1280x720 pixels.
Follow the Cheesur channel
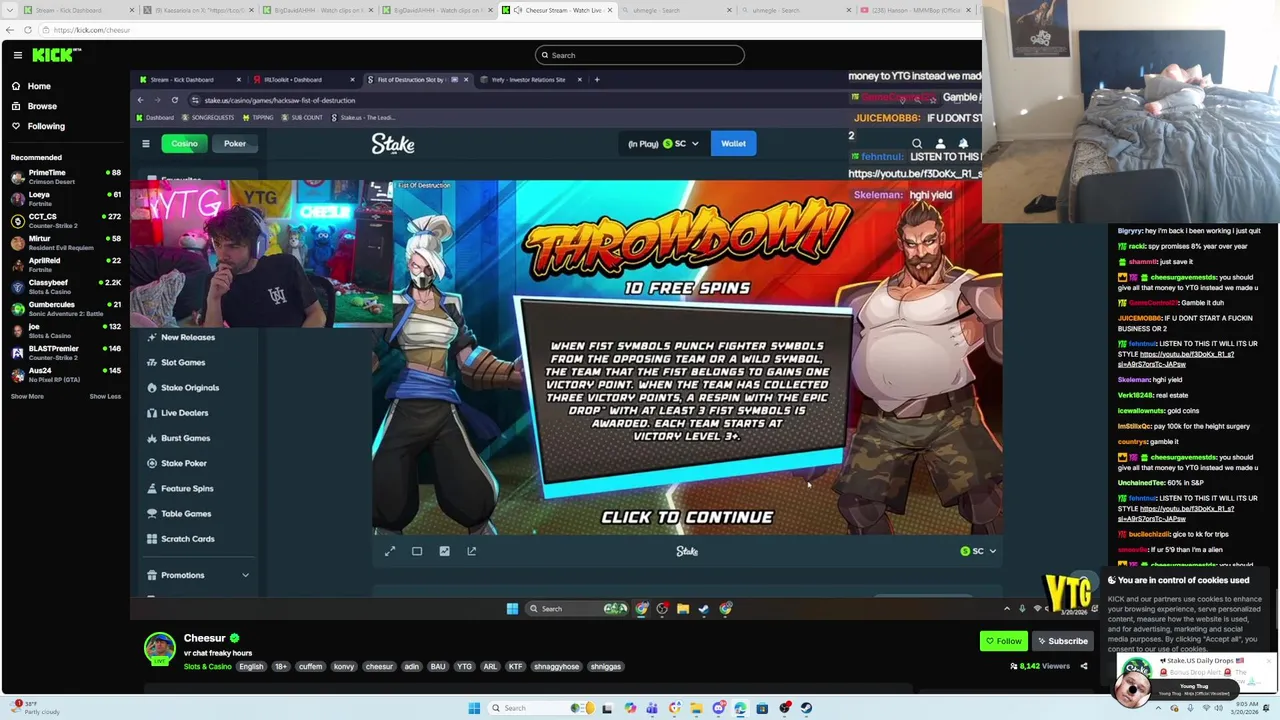[1004, 641]
